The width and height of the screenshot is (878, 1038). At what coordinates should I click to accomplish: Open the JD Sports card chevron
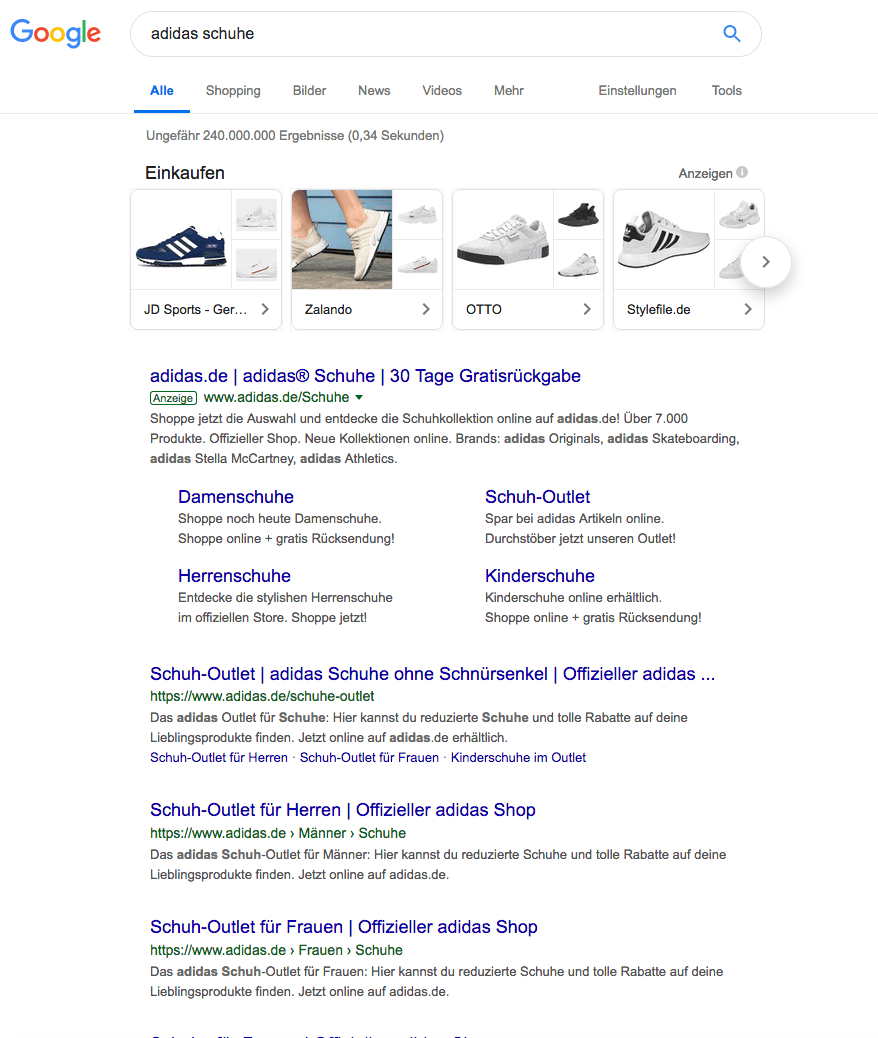(265, 309)
